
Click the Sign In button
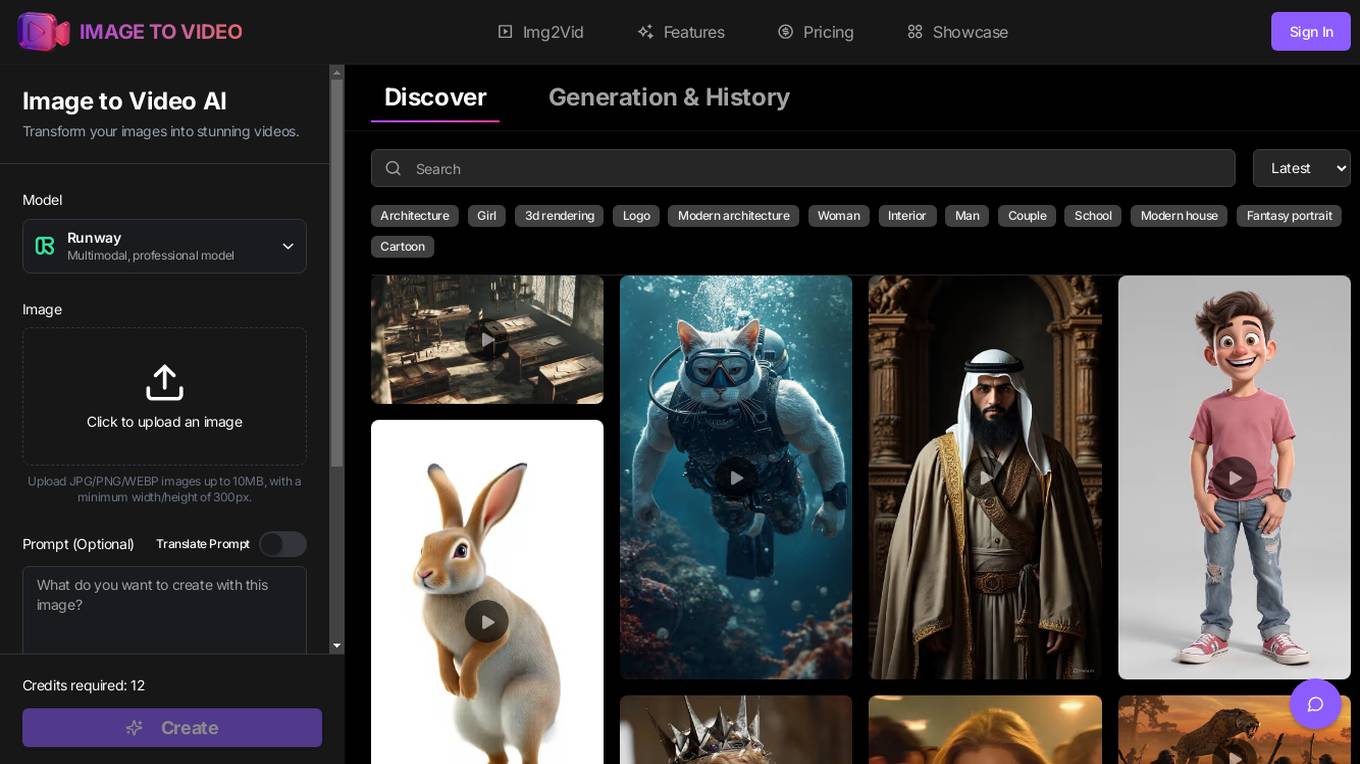(x=1311, y=32)
